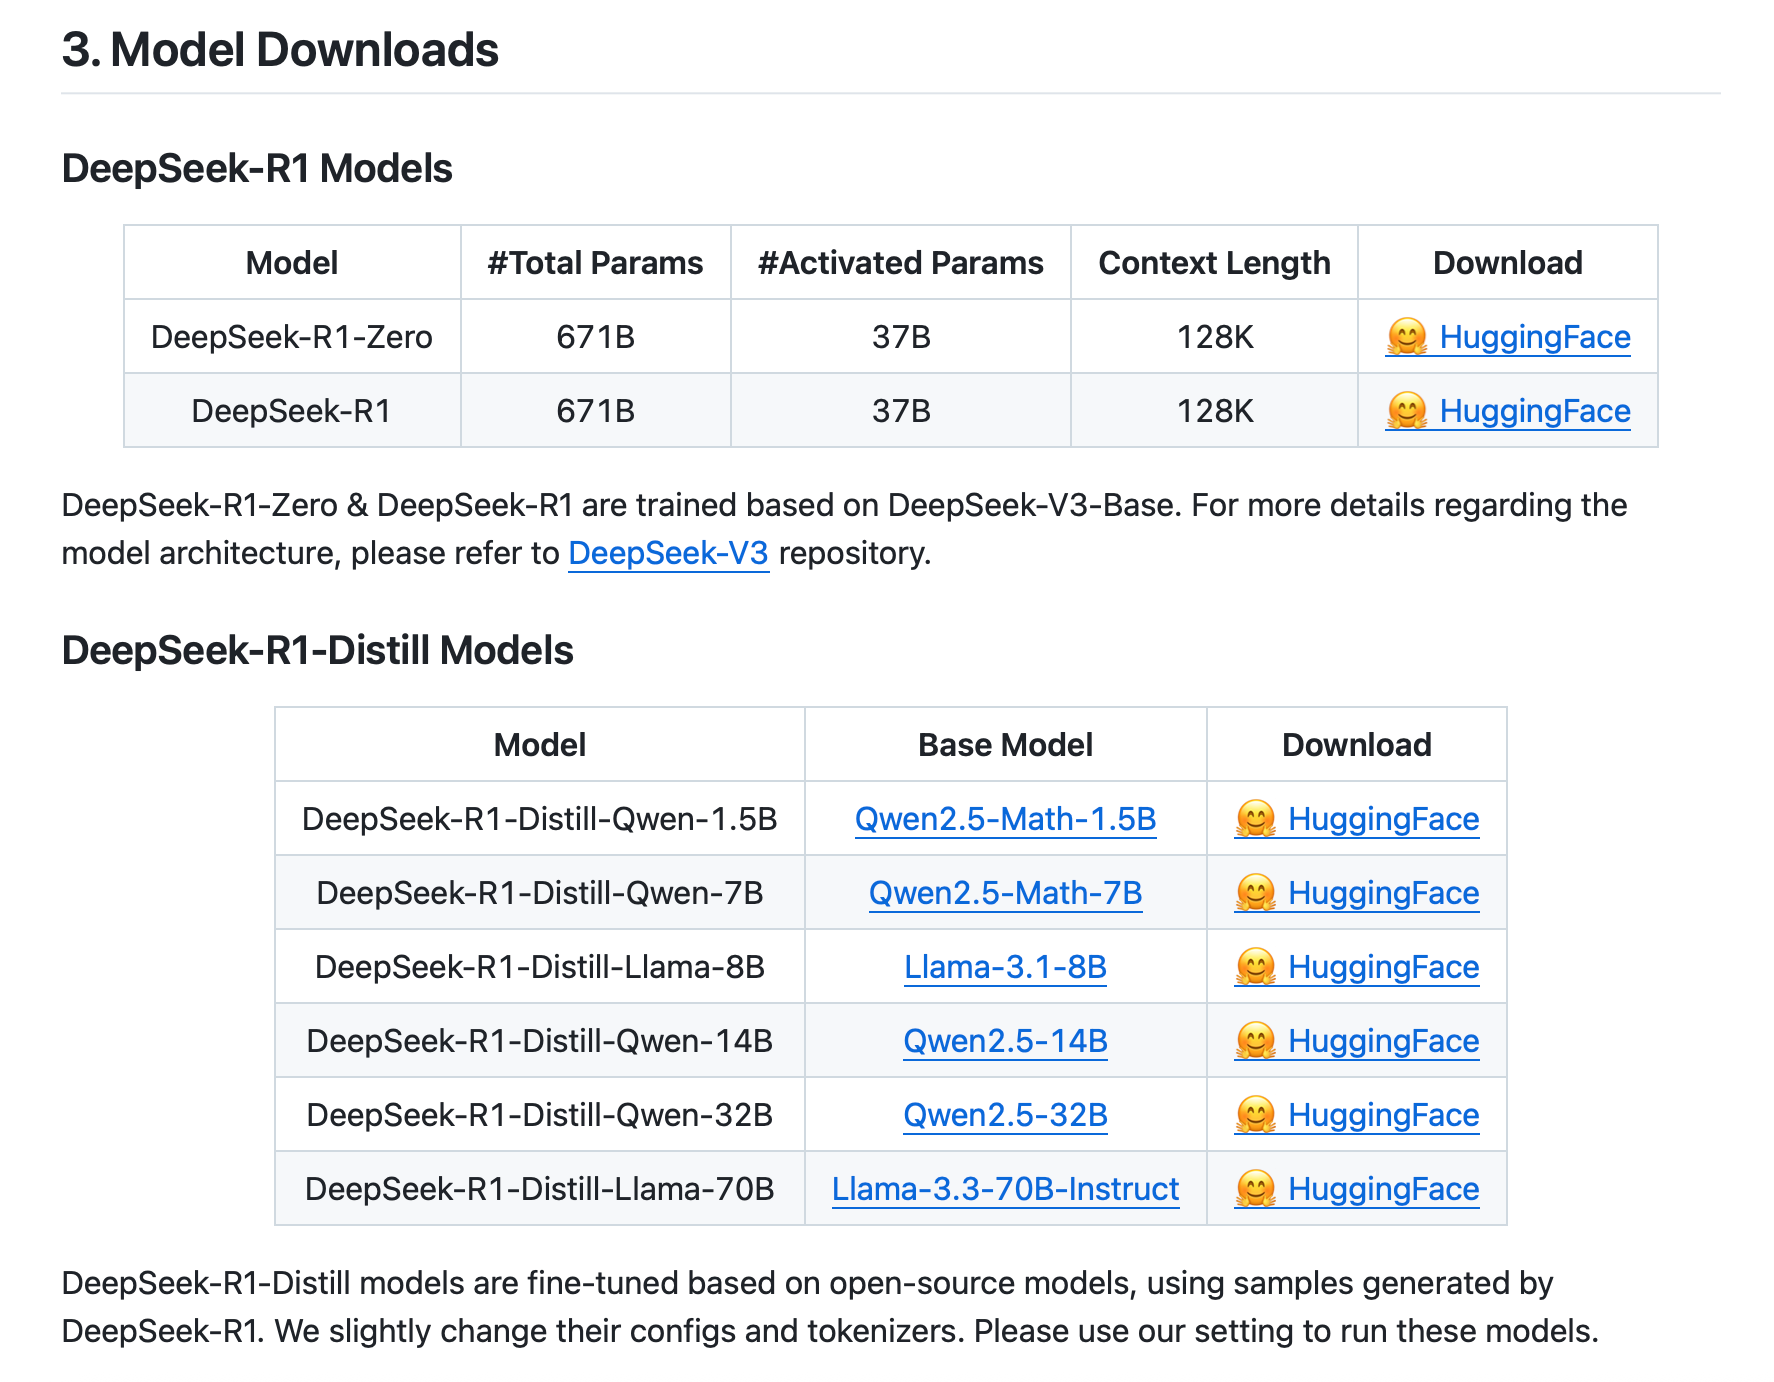This screenshot has height=1382, width=1774.
Task: Open Qwen2.5-14B base model link
Action: point(1005,1041)
